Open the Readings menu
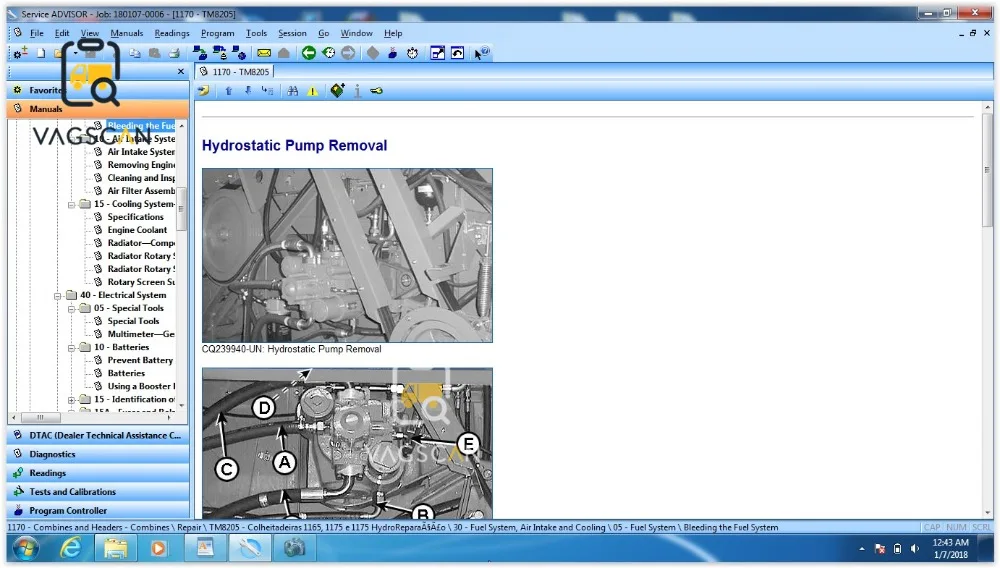 [x=172, y=33]
